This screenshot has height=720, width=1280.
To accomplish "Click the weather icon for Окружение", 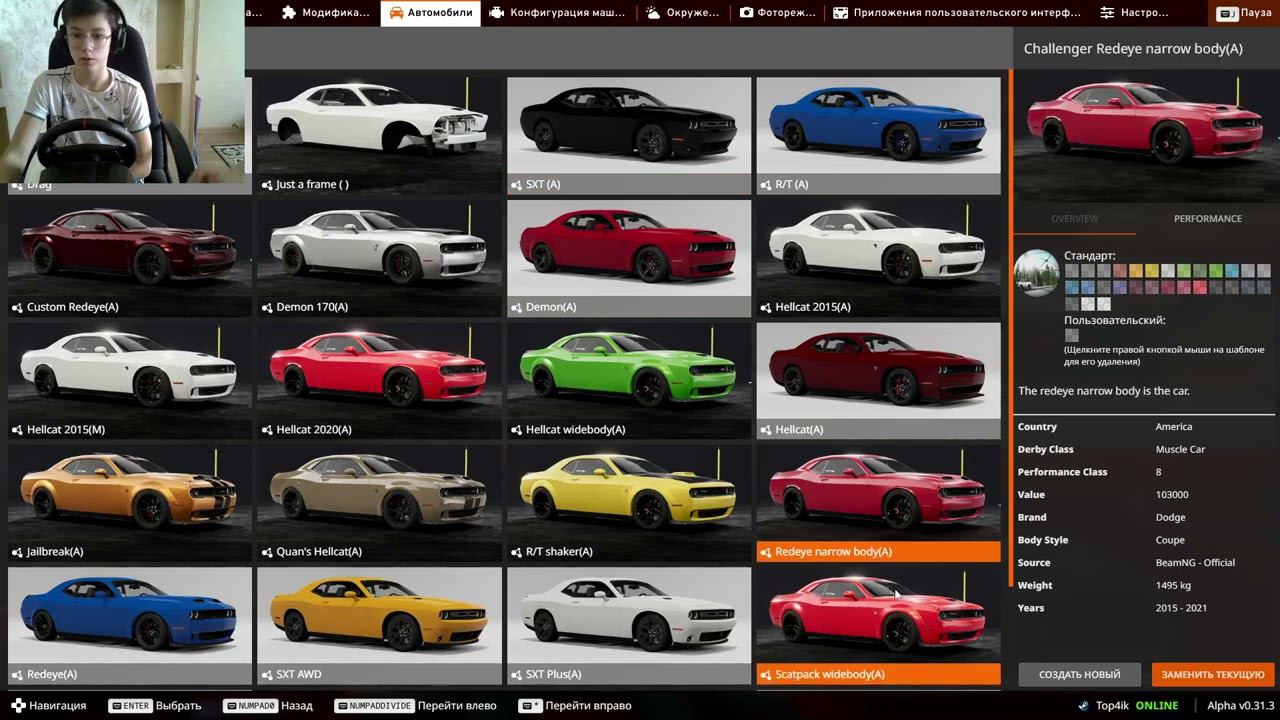I will pos(652,13).
